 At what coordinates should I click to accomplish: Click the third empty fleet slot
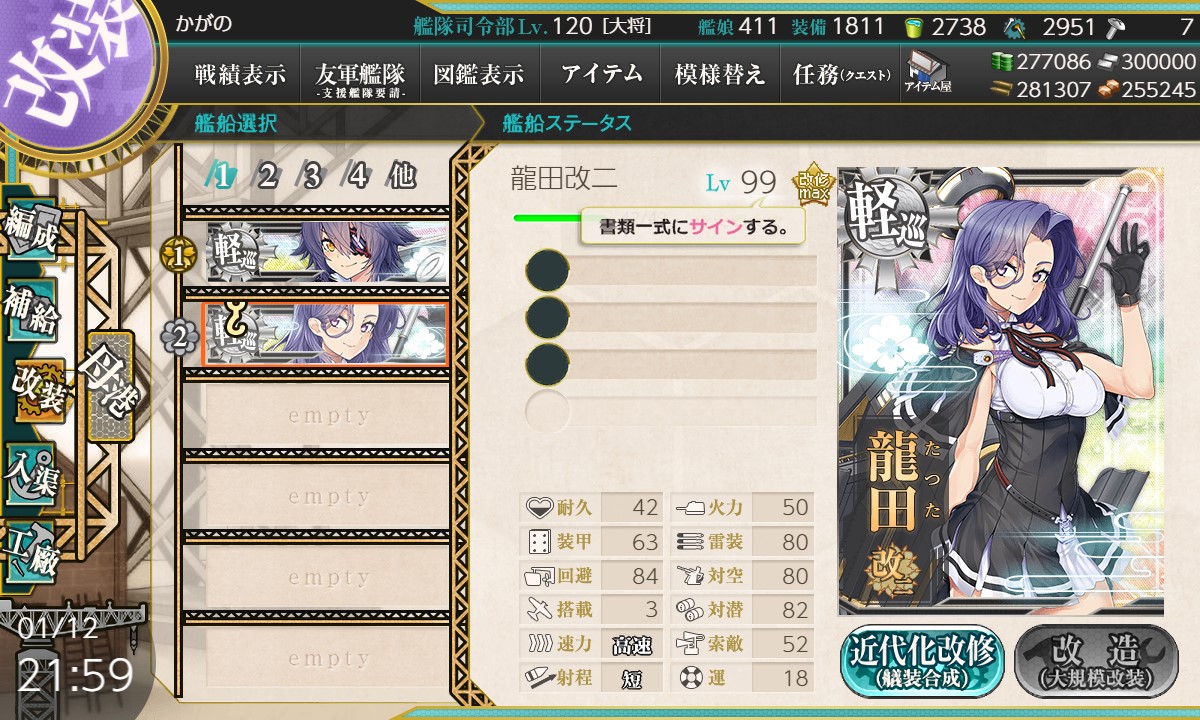[x=326, y=578]
